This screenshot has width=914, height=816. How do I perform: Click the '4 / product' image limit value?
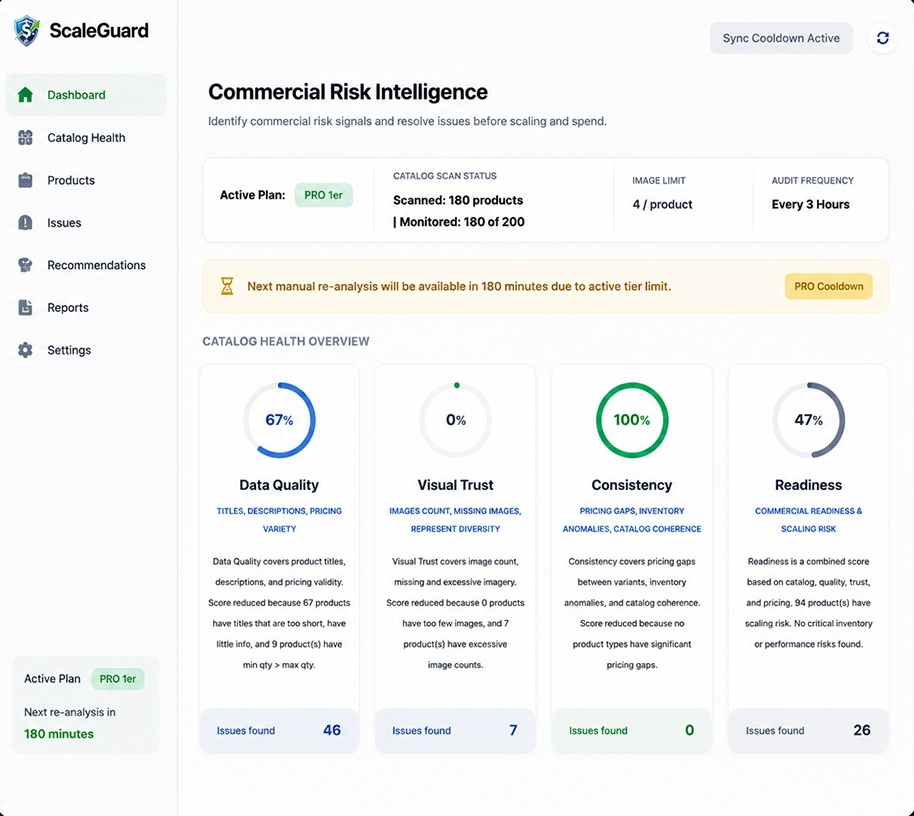(662, 205)
